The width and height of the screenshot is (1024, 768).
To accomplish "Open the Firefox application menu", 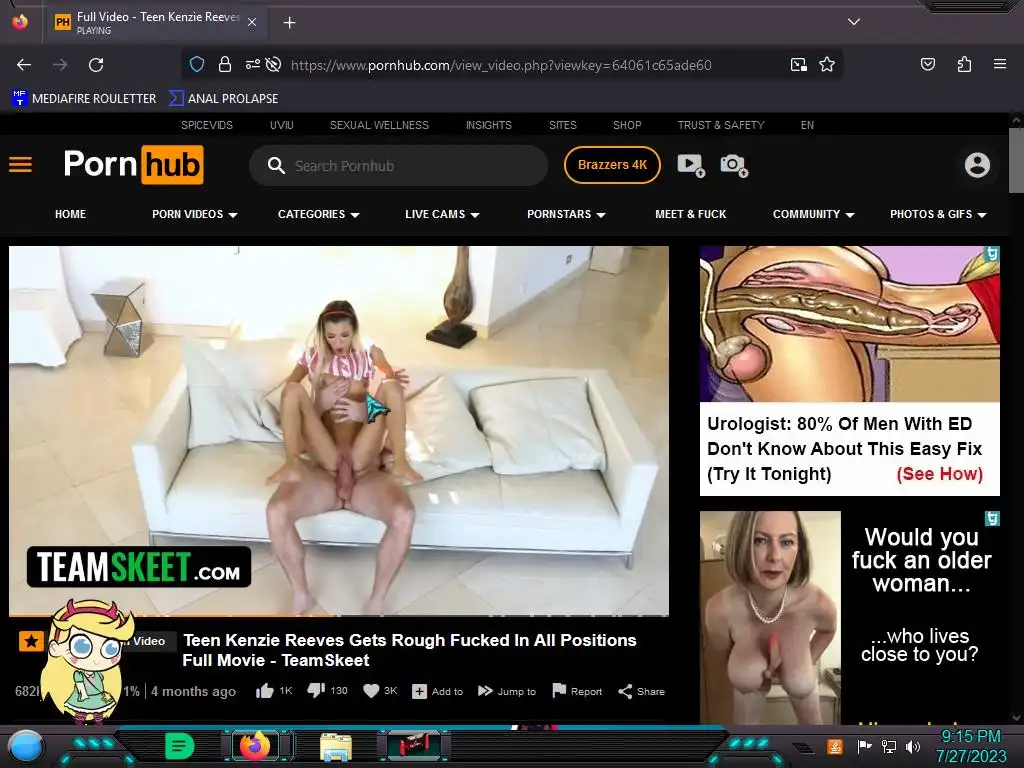I will pos(999,64).
